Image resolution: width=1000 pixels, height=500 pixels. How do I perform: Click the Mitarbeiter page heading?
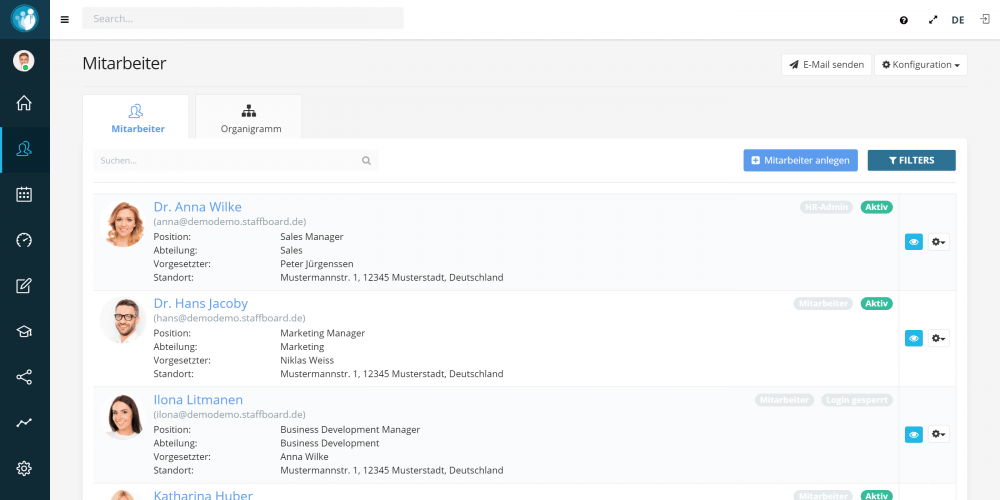click(x=124, y=63)
